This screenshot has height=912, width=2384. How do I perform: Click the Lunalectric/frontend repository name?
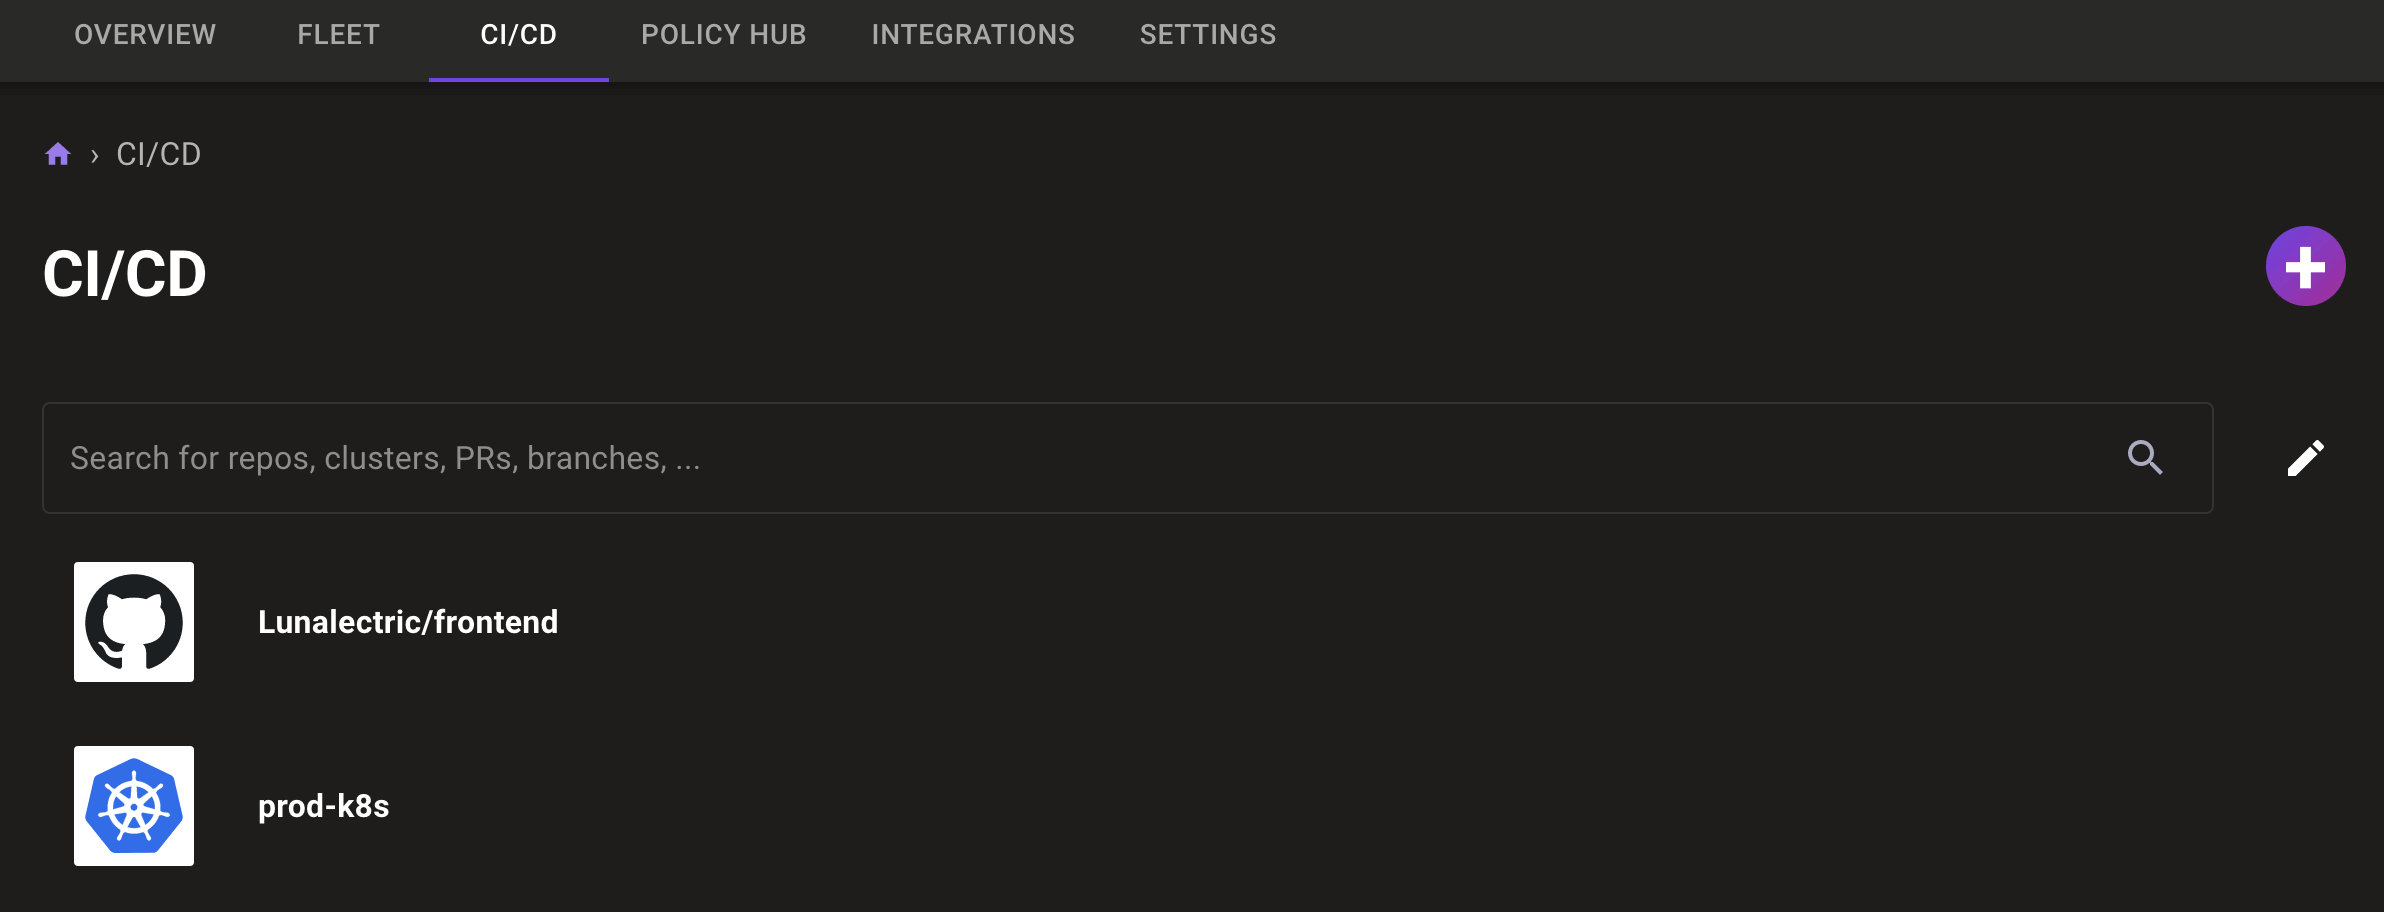coord(408,621)
